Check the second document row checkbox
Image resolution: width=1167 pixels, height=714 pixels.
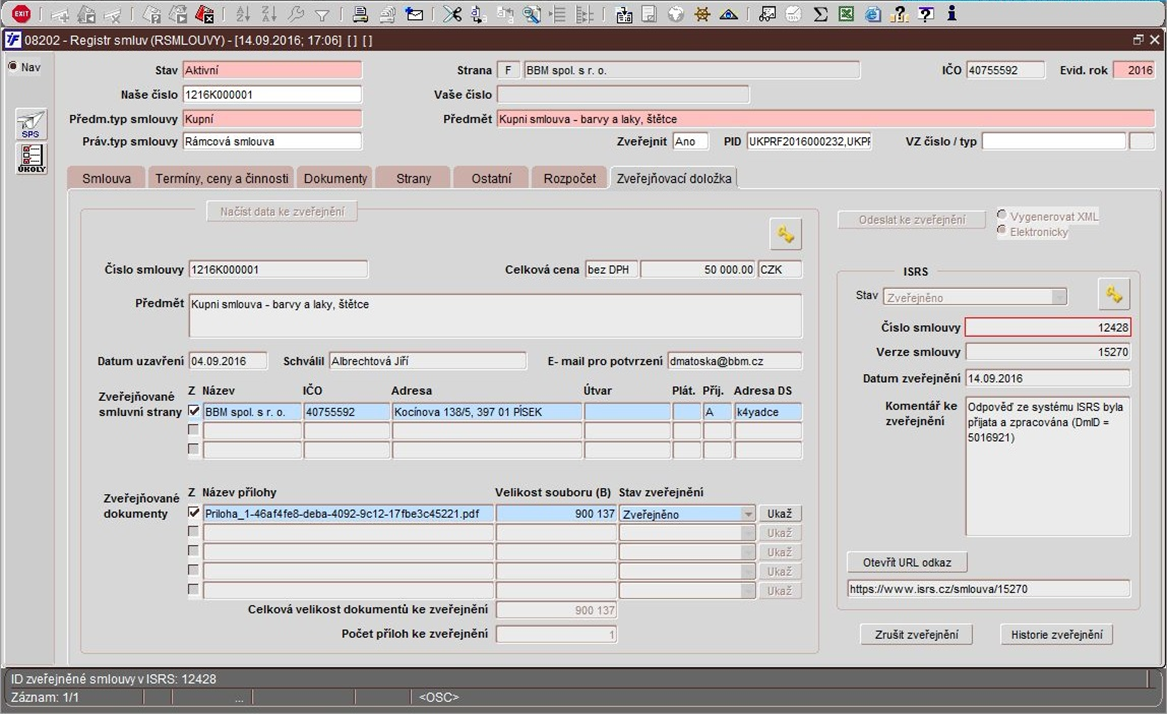194,532
